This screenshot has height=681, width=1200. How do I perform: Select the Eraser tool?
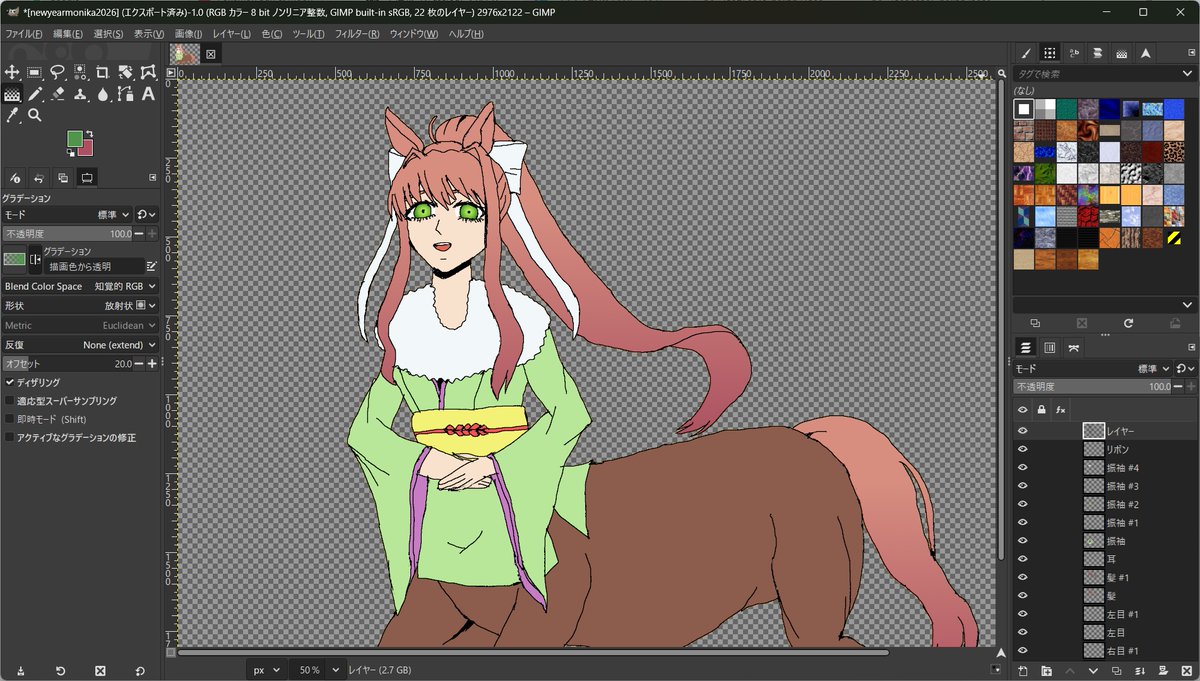[57, 94]
